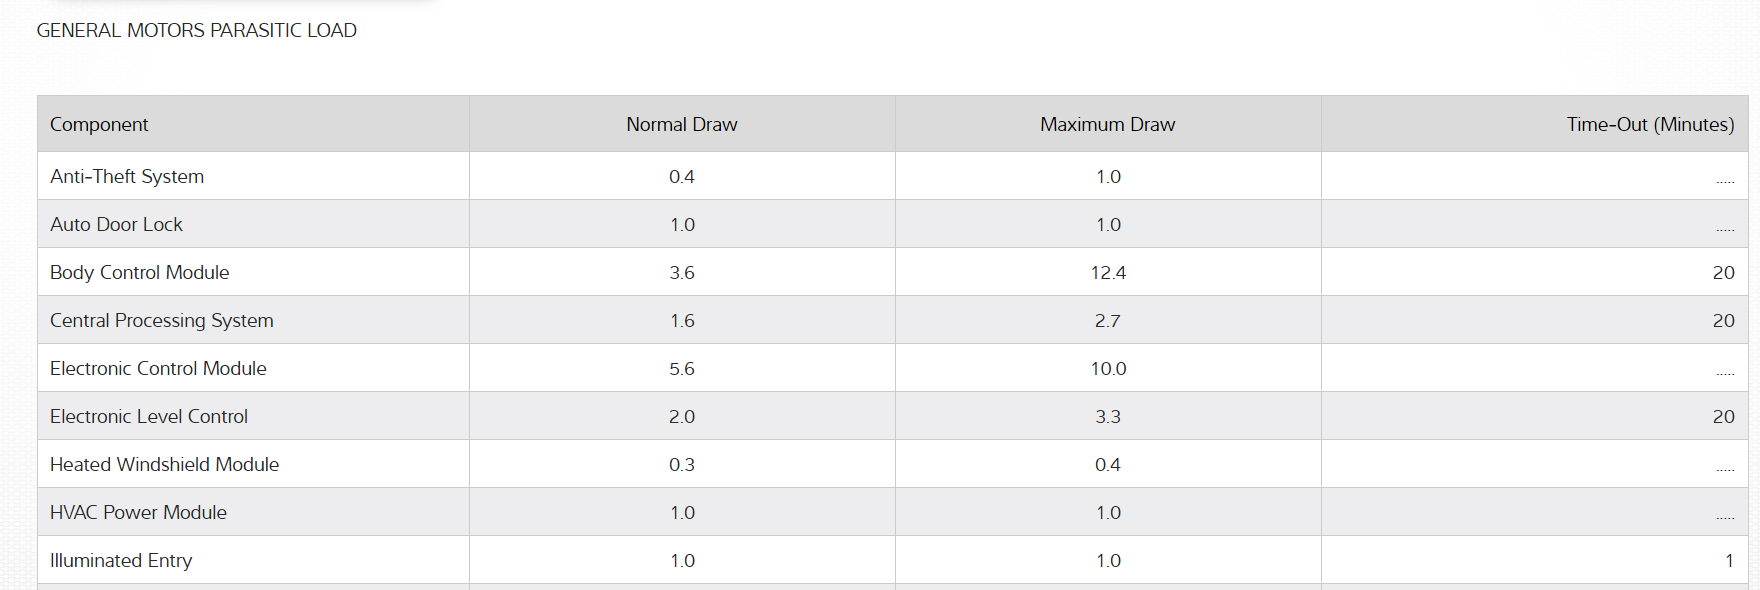
Task: Select the Anti-Theft System row label
Action: 127,177
